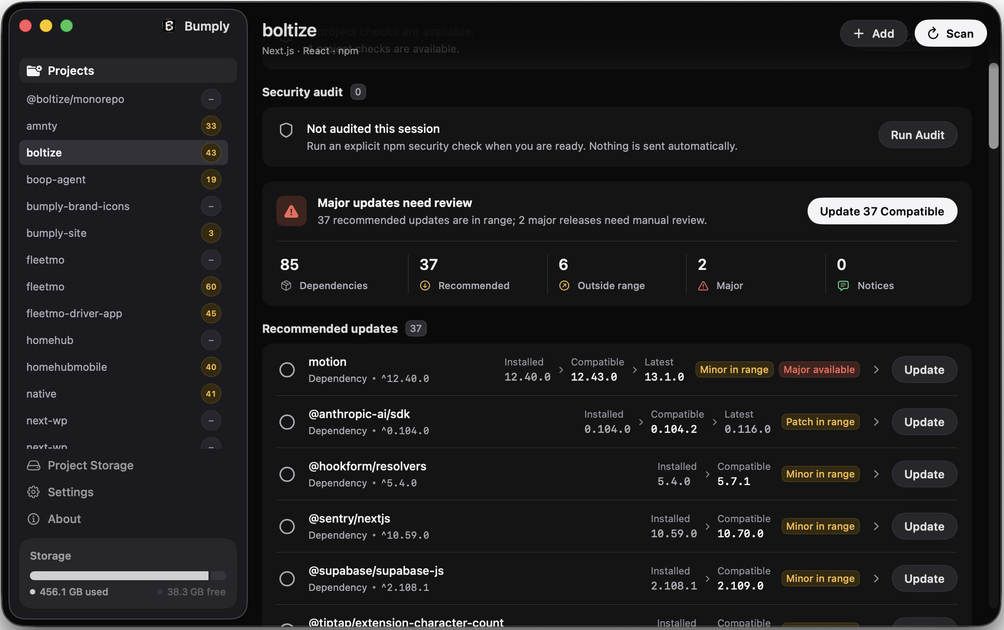This screenshot has width=1004, height=630.
Task: Click the boltize badge showing 43
Action: tap(211, 153)
